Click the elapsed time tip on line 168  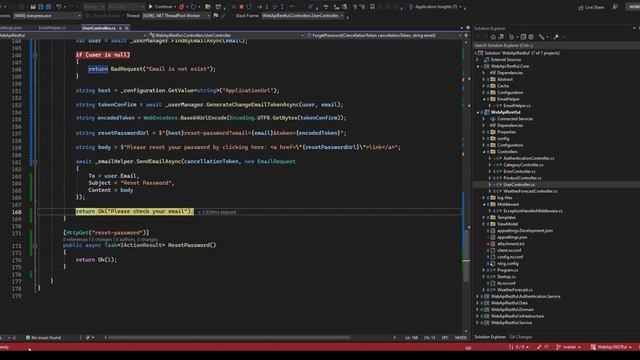[x=217, y=212]
